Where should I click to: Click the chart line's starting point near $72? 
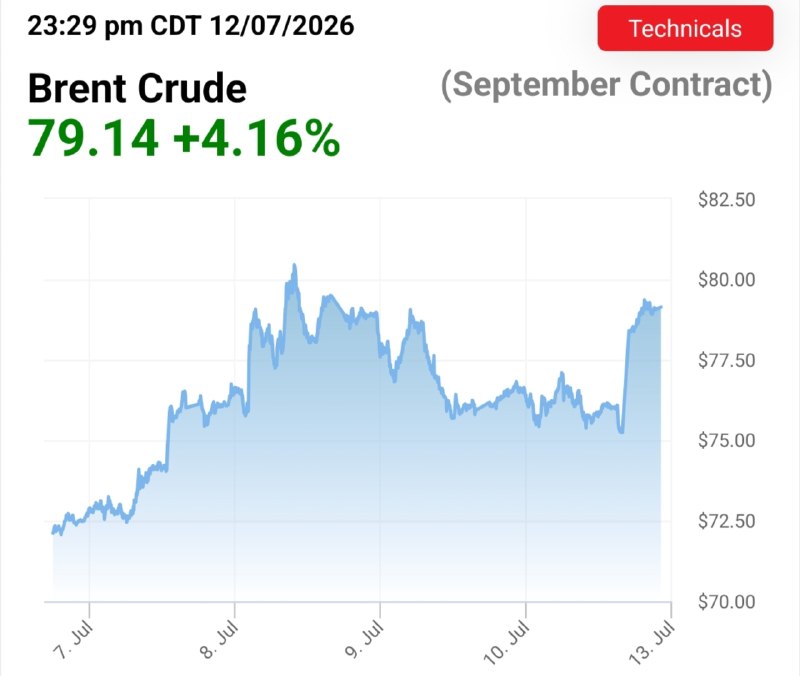pos(53,533)
